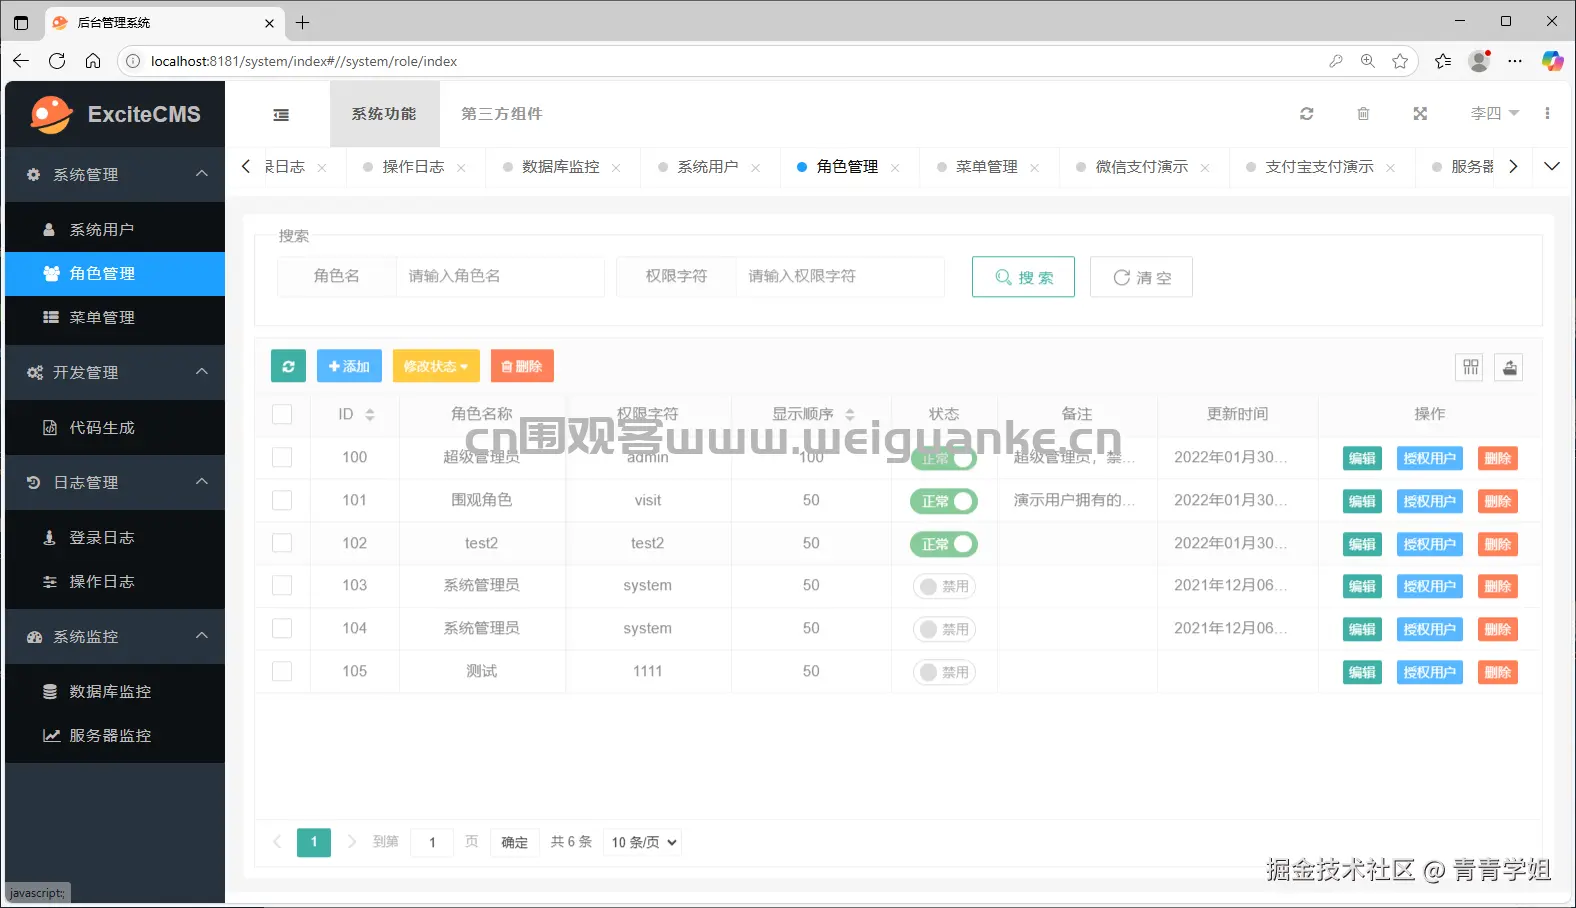Click the print table icon

(1510, 368)
